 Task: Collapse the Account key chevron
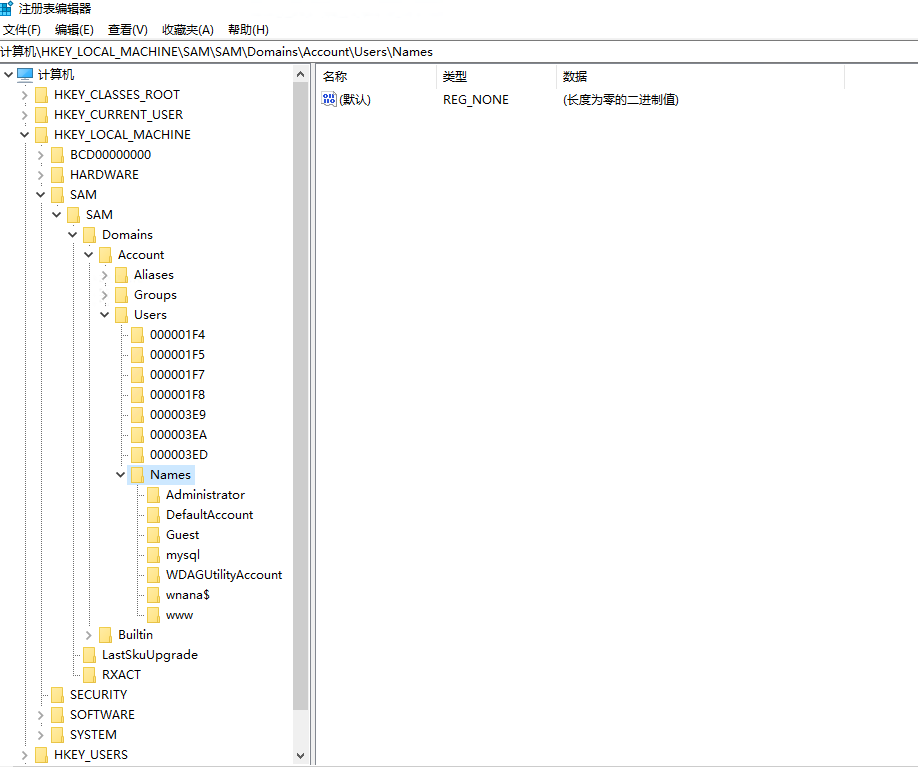(88, 255)
